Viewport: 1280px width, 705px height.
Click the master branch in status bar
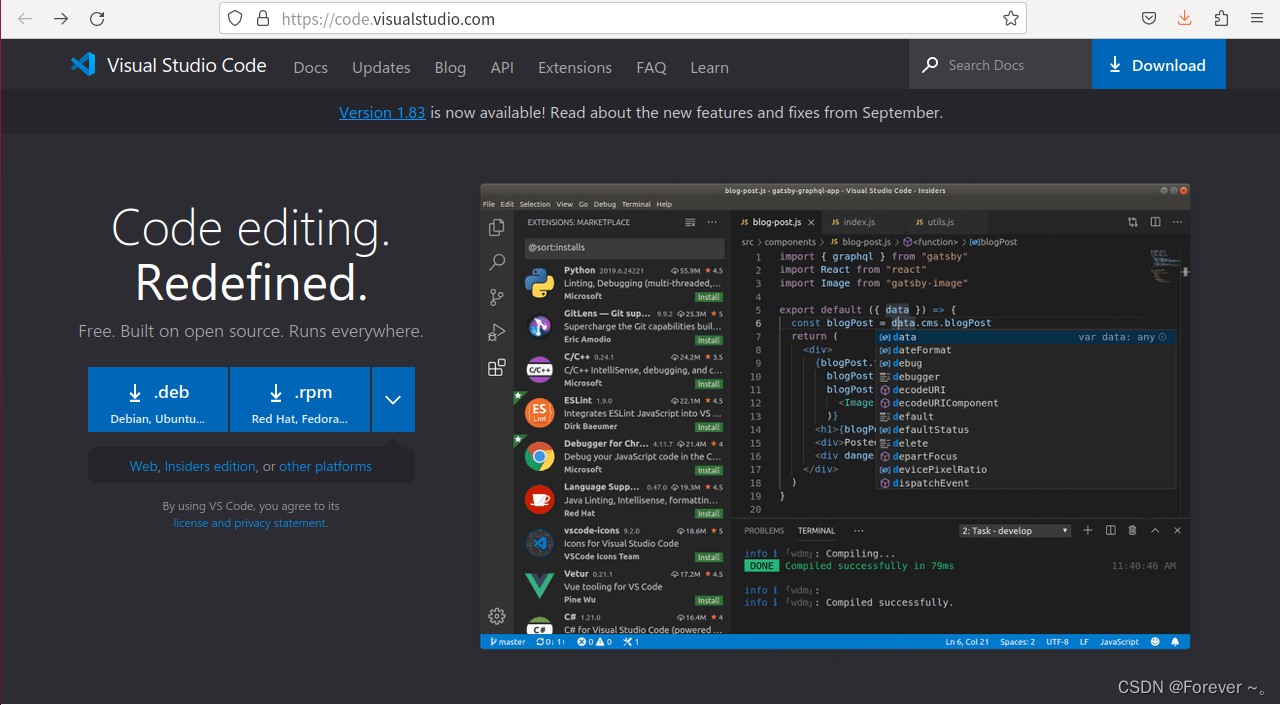coord(507,642)
